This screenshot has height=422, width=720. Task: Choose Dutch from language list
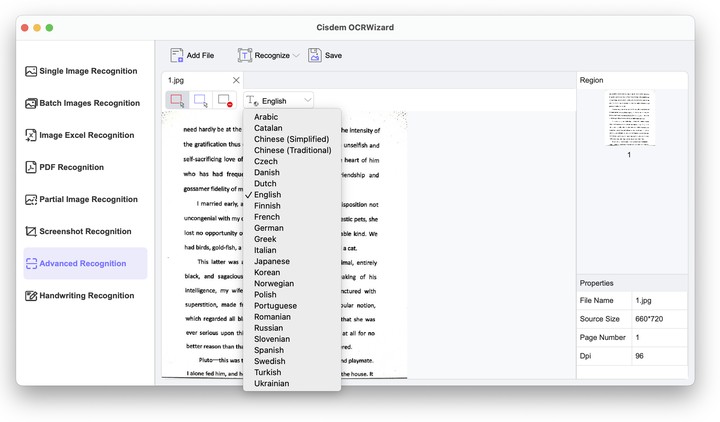292,184
